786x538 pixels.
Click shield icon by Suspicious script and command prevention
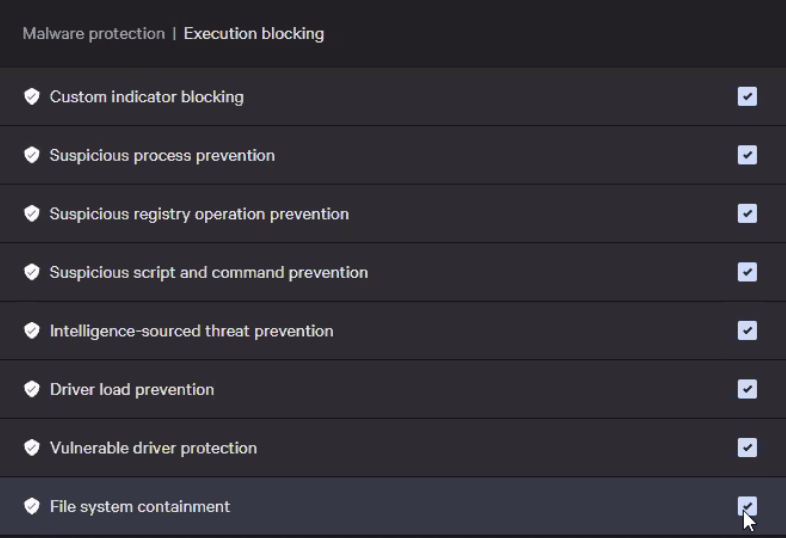[x=32, y=272]
